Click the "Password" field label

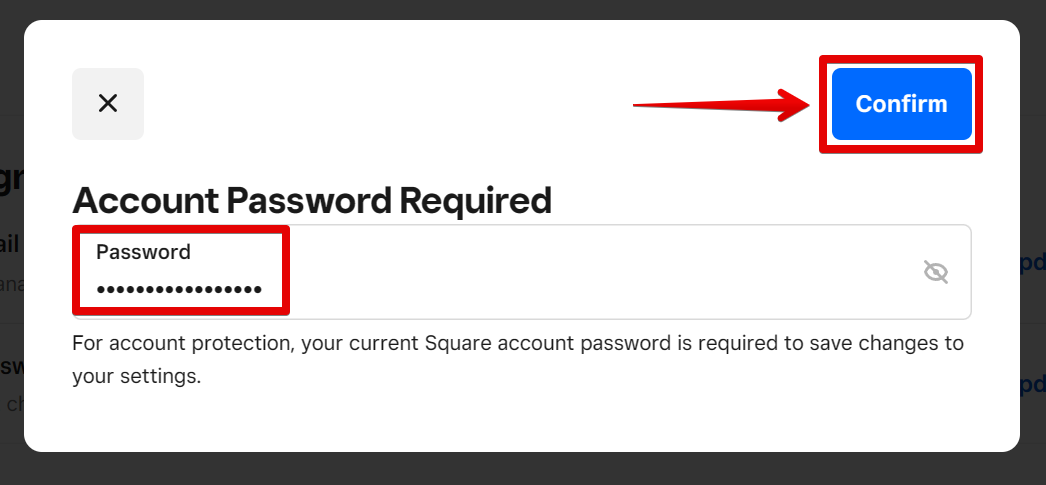coord(143,252)
